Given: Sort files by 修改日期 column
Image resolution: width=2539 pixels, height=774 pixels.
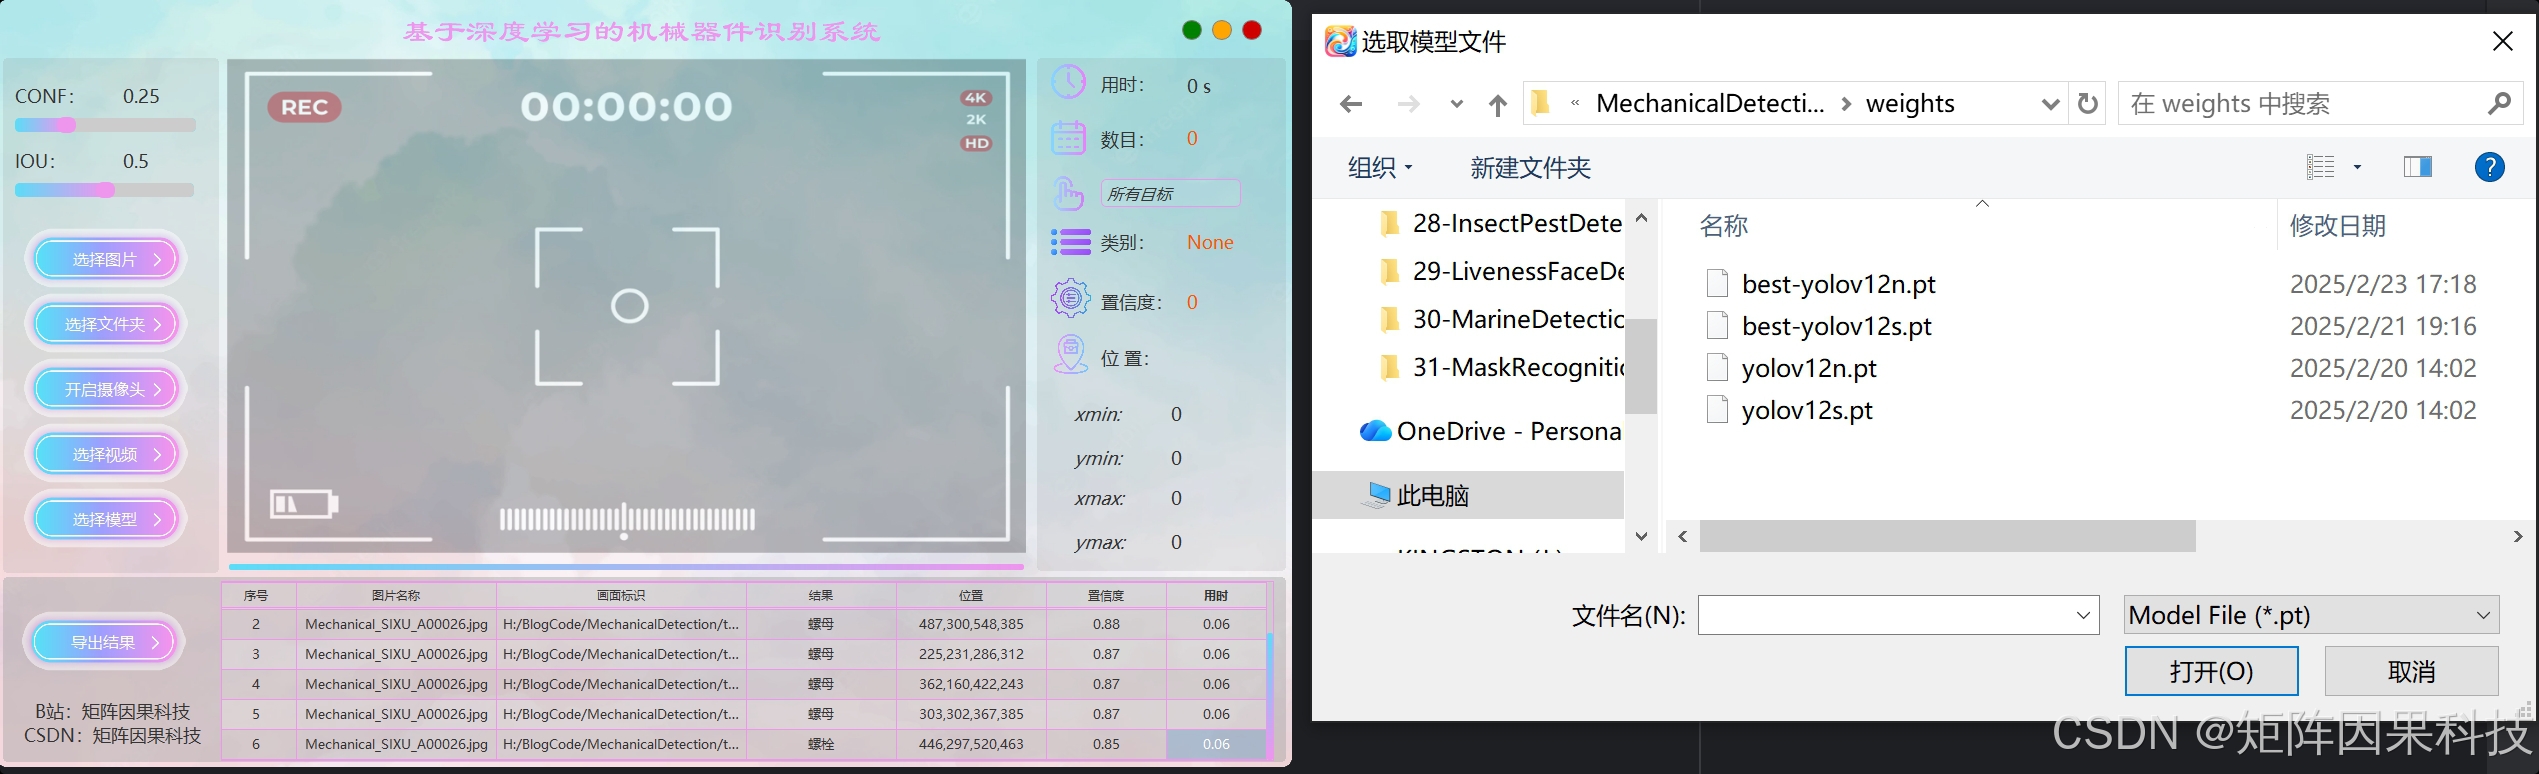Looking at the screenshot, I should 2337,225.
